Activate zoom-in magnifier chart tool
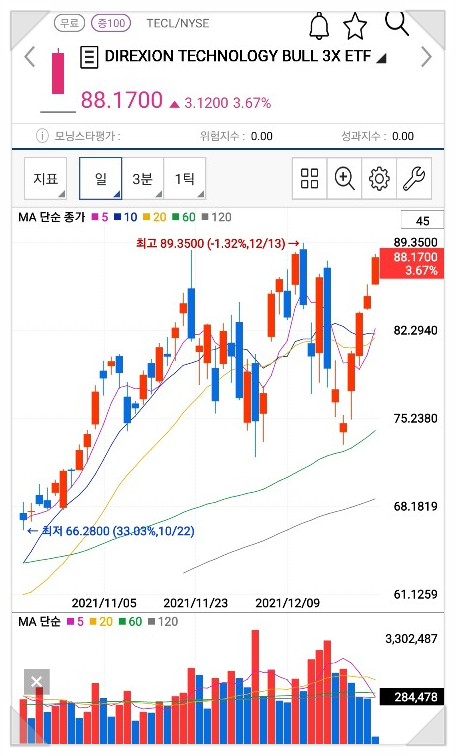Image resolution: width=456 pixels, height=756 pixels. (x=344, y=178)
